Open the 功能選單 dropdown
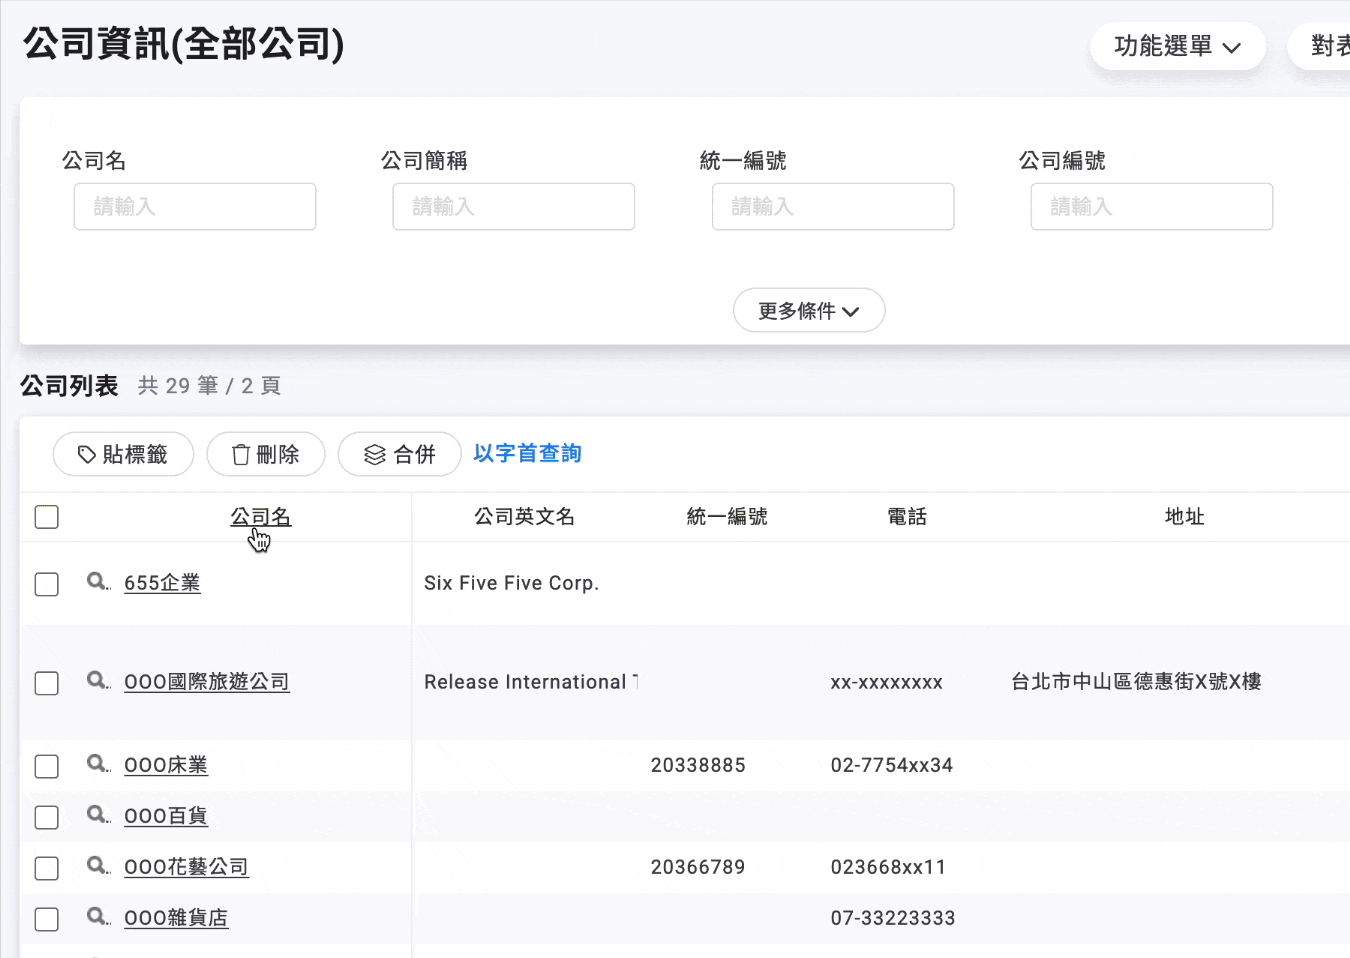Screen dimensions: 1350x958 (1178, 45)
